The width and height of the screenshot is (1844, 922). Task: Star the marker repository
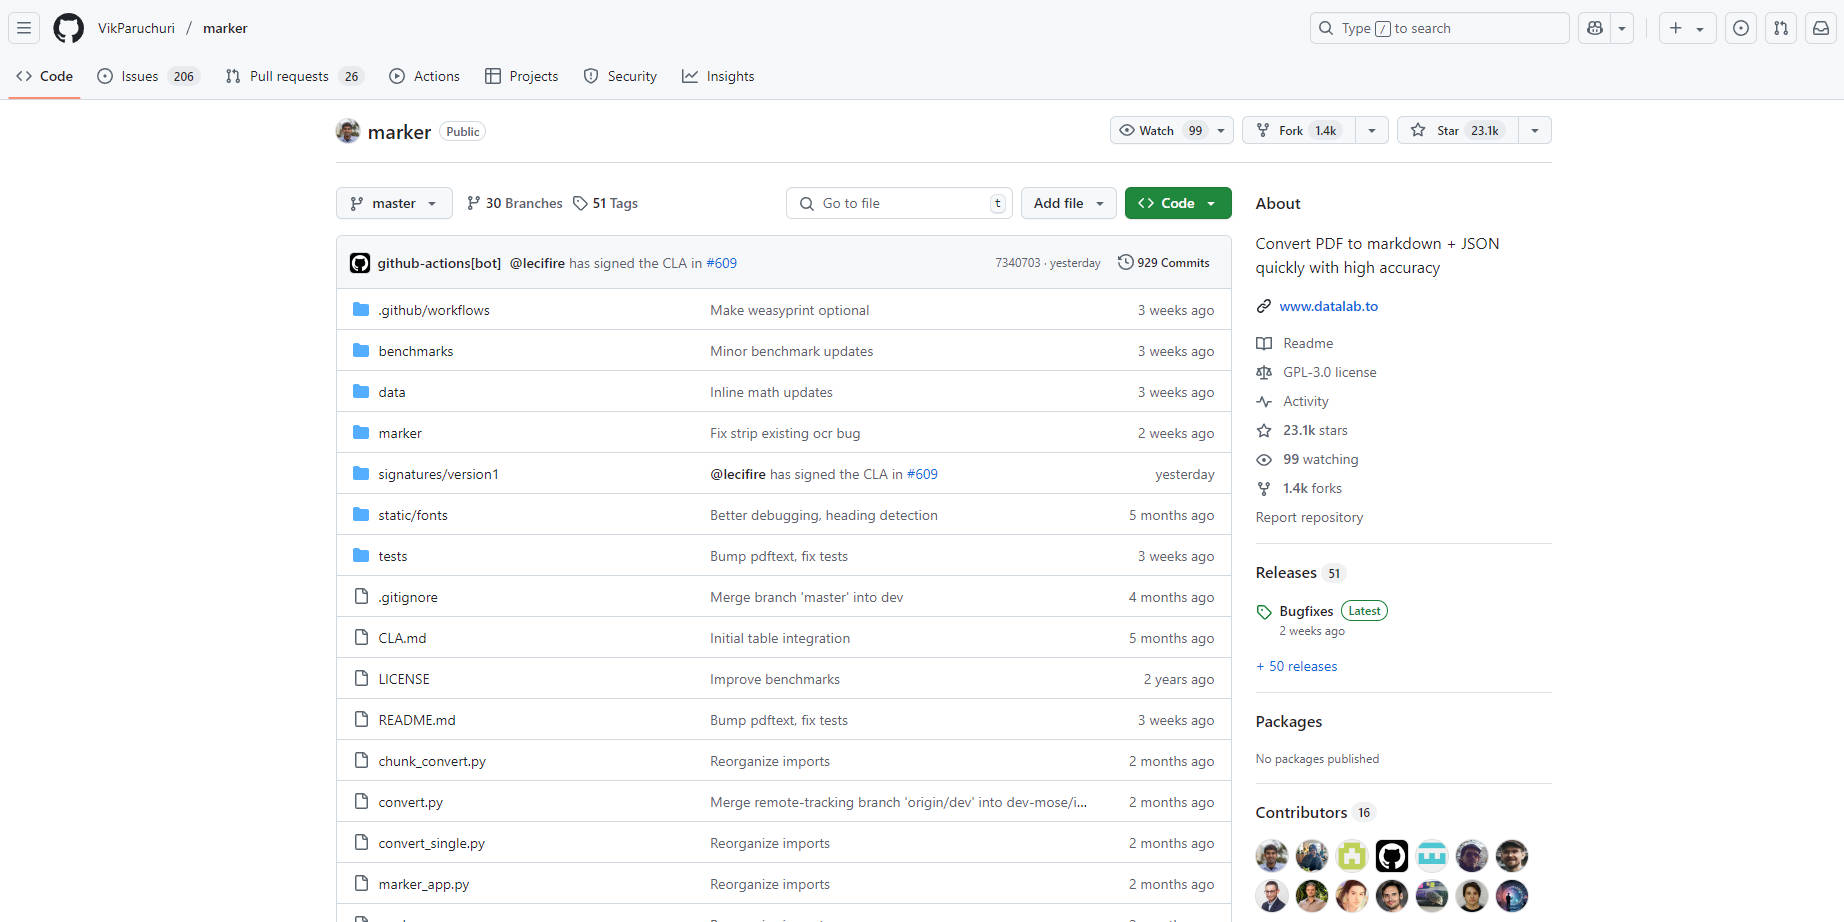(1455, 131)
